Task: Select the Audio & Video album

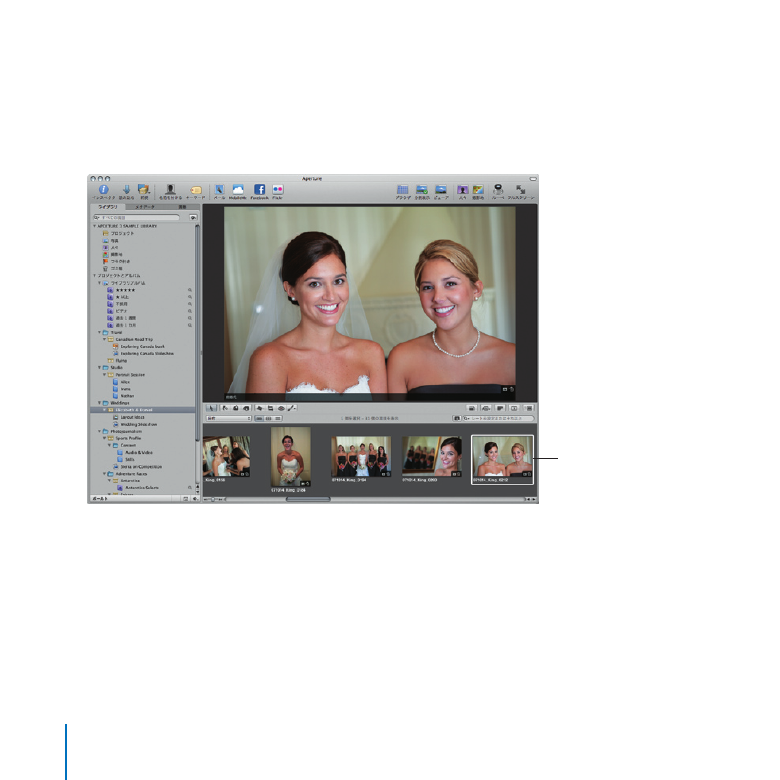Action: coord(135,453)
